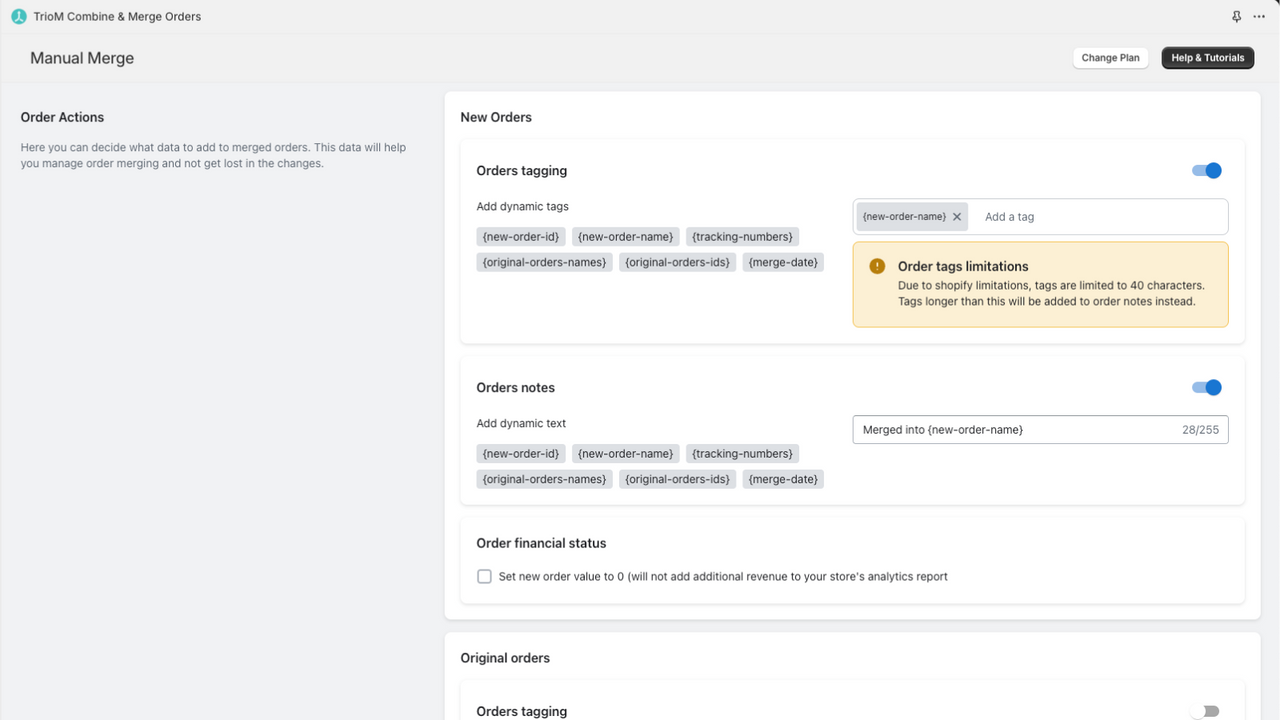Click the 28/255 character counter
The height and width of the screenshot is (720, 1280).
click(x=1200, y=430)
